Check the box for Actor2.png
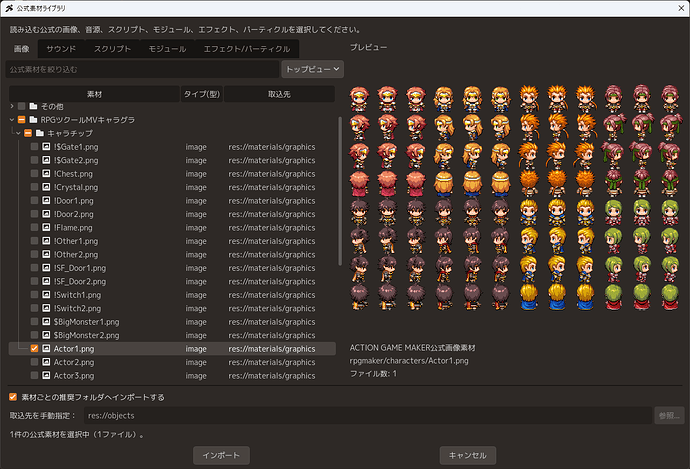This screenshot has height=469, width=690. tap(34, 362)
